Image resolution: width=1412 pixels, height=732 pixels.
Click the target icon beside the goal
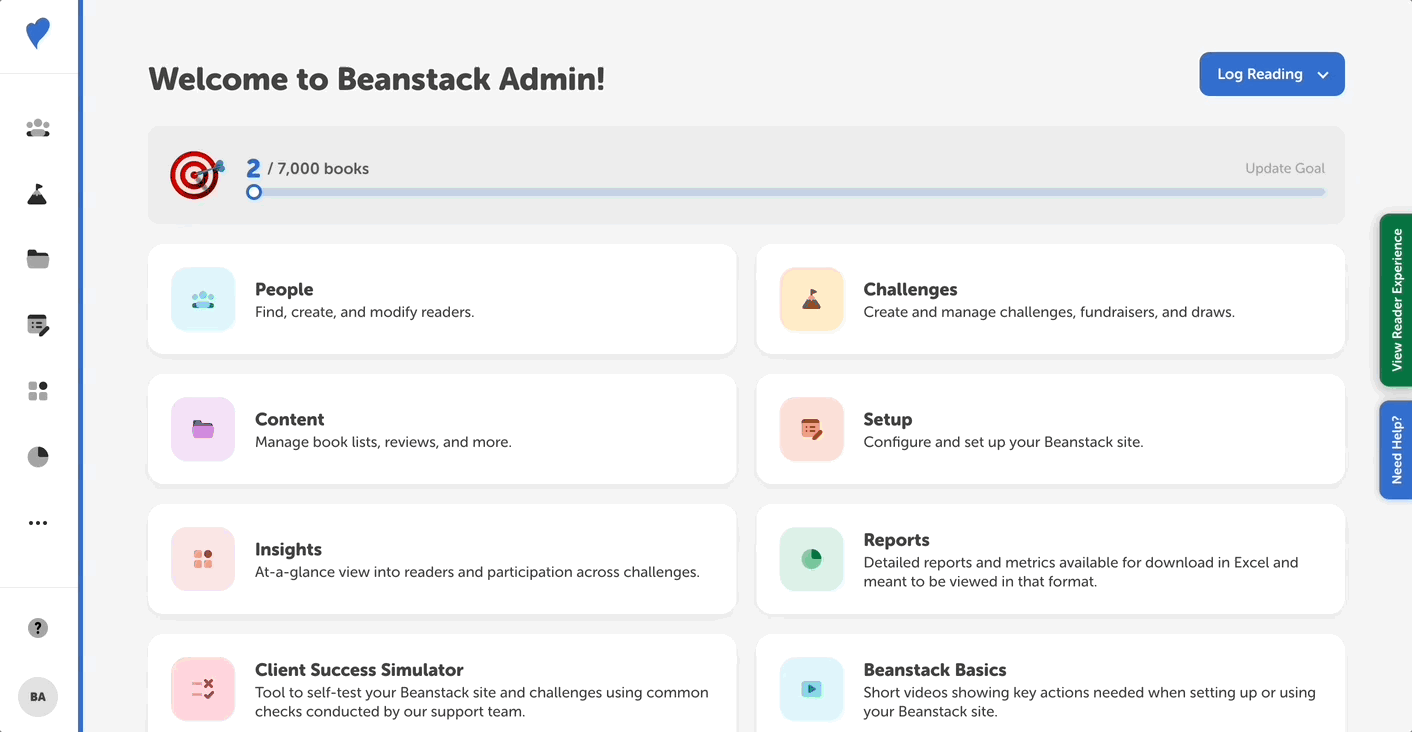(194, 175)
